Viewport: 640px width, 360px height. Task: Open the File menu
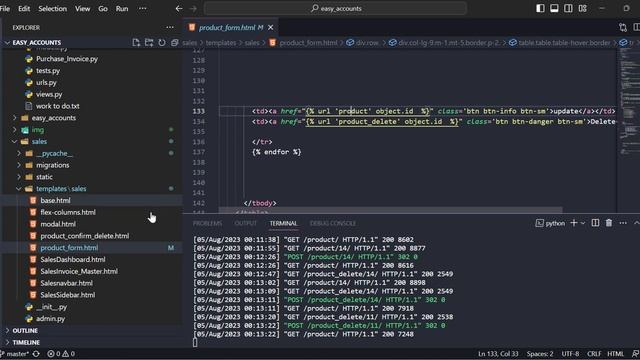(x=5, y=8)
